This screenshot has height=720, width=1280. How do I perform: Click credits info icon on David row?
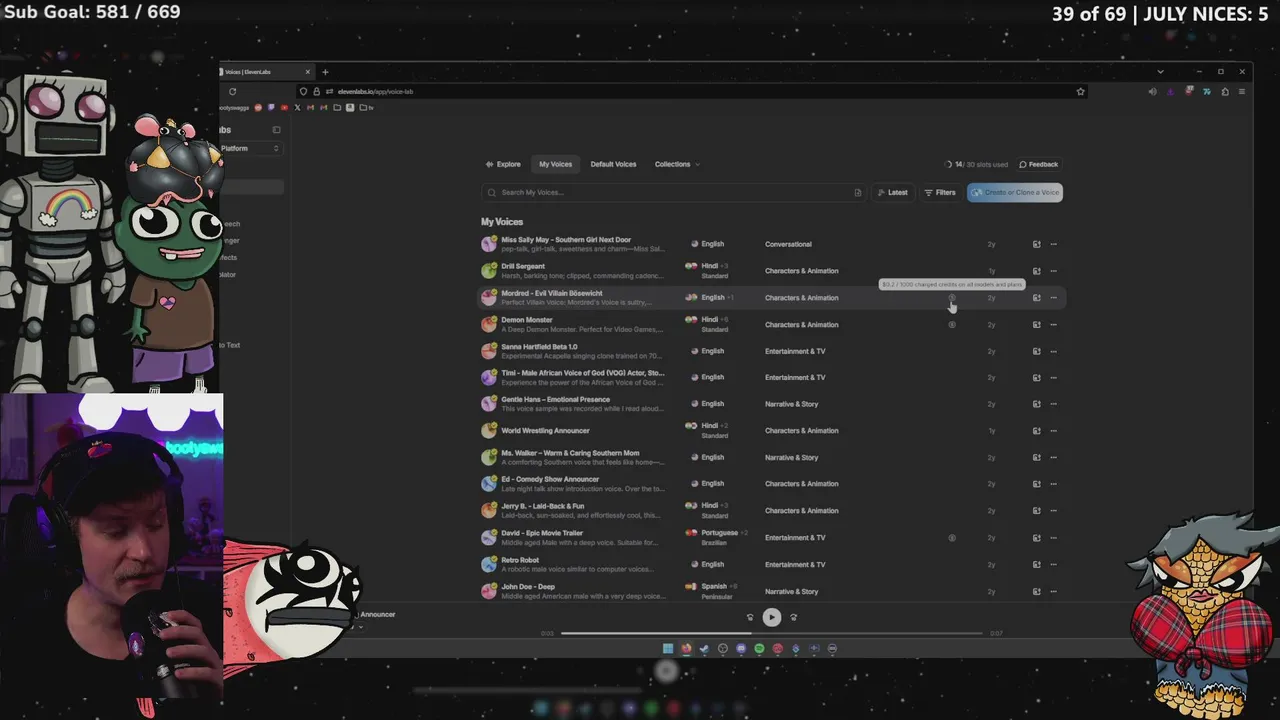tap(952, 538)
